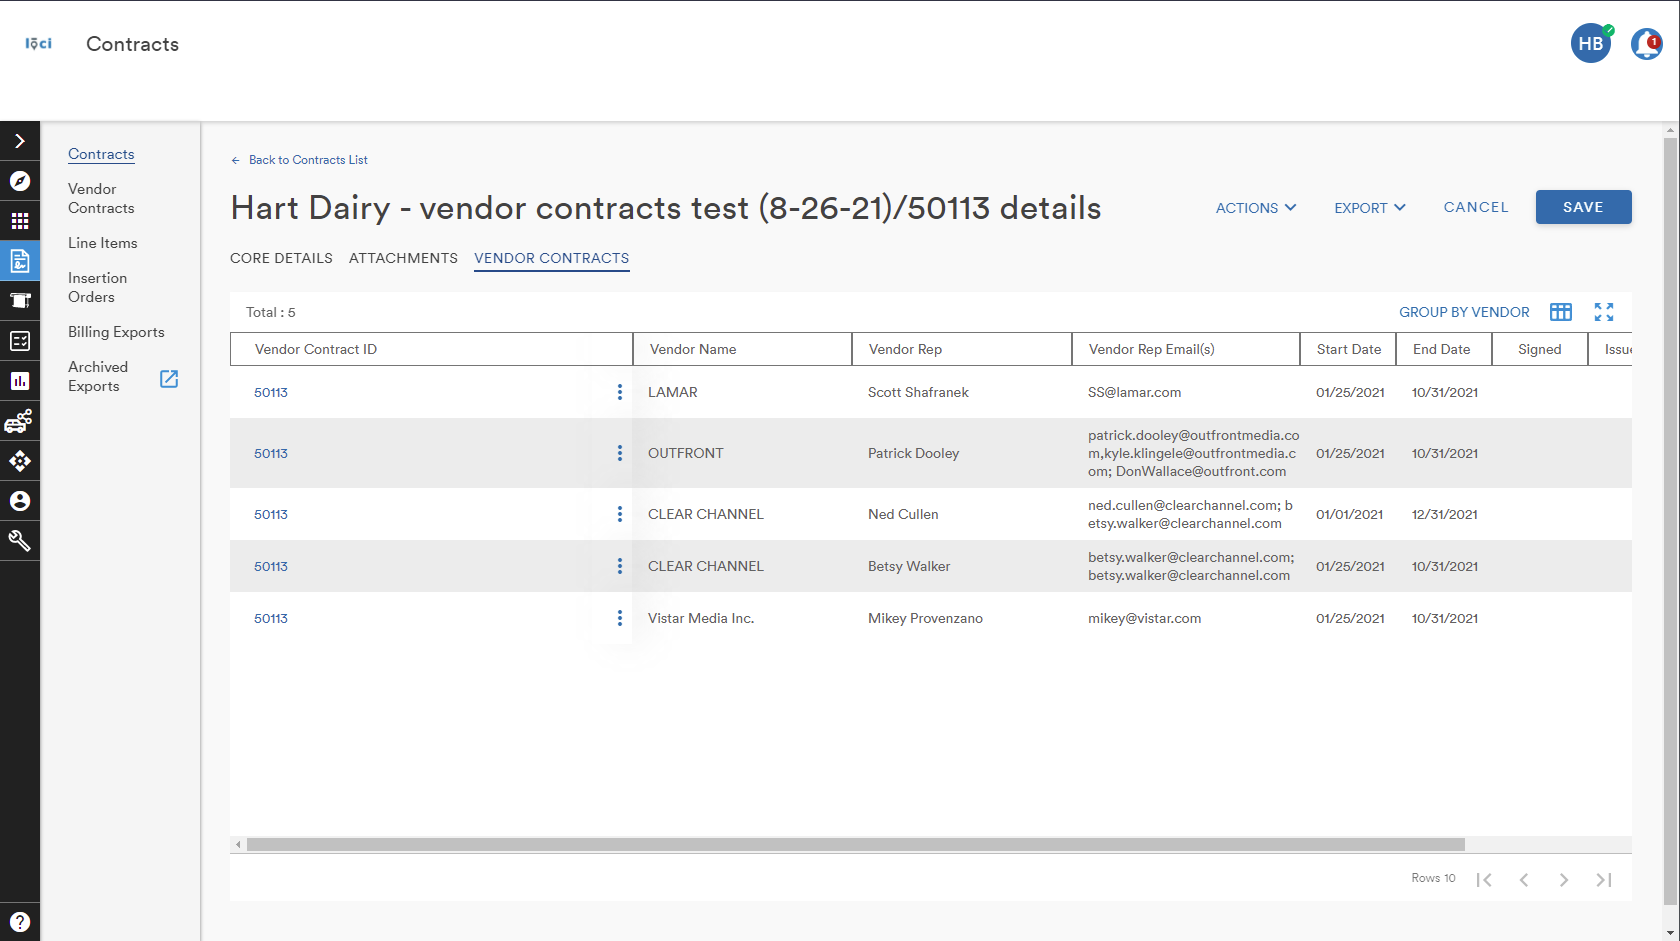Sort by Vendor Rep Email(s) column header
The width and height of the screenshot is (1680, 941).
[1186, 349]
